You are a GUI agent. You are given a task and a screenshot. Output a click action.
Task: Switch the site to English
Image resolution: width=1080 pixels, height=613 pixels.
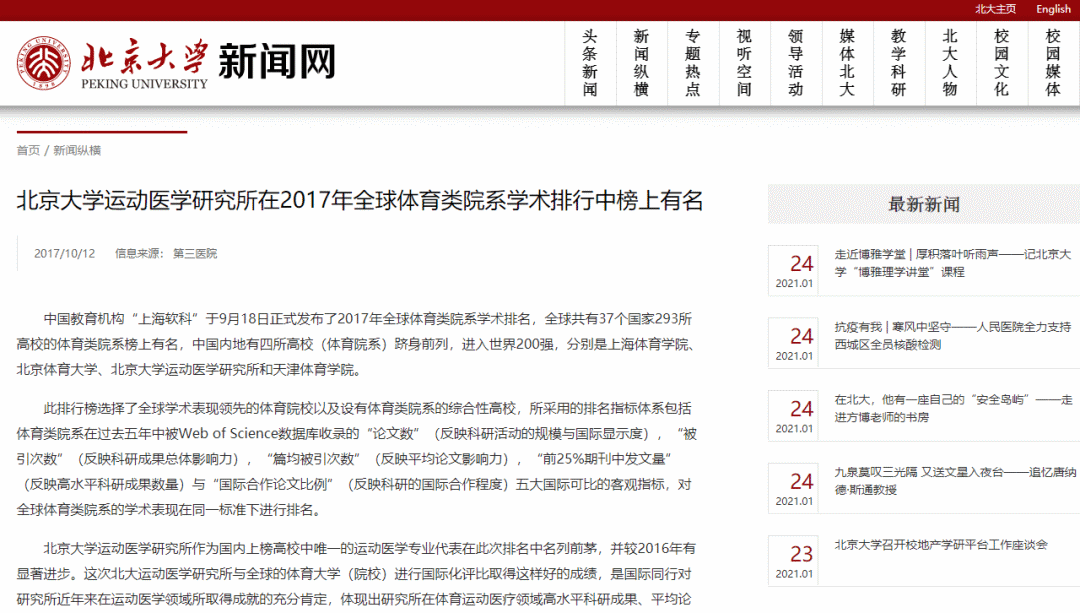click(x=1053, y=9)
